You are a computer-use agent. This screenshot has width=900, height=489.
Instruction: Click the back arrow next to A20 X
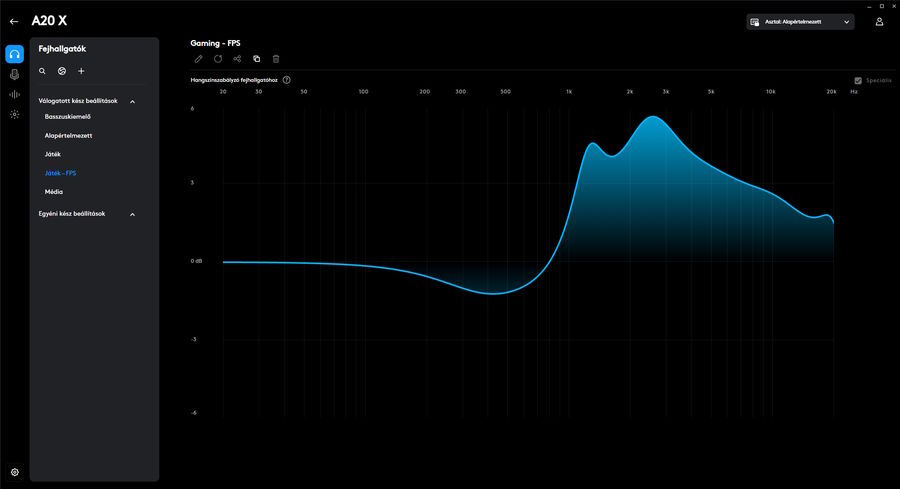pyautogui.click(x=14, y=21)
